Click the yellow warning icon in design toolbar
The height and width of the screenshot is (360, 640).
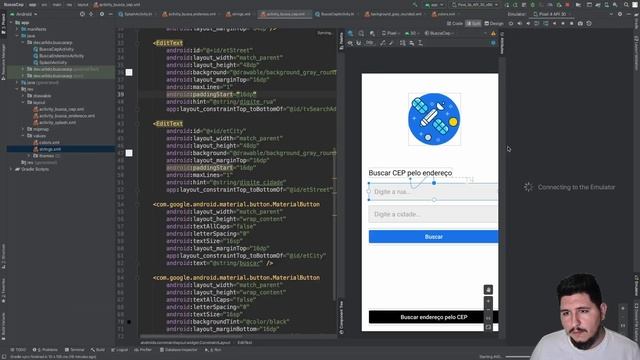(x=493, y=33)
